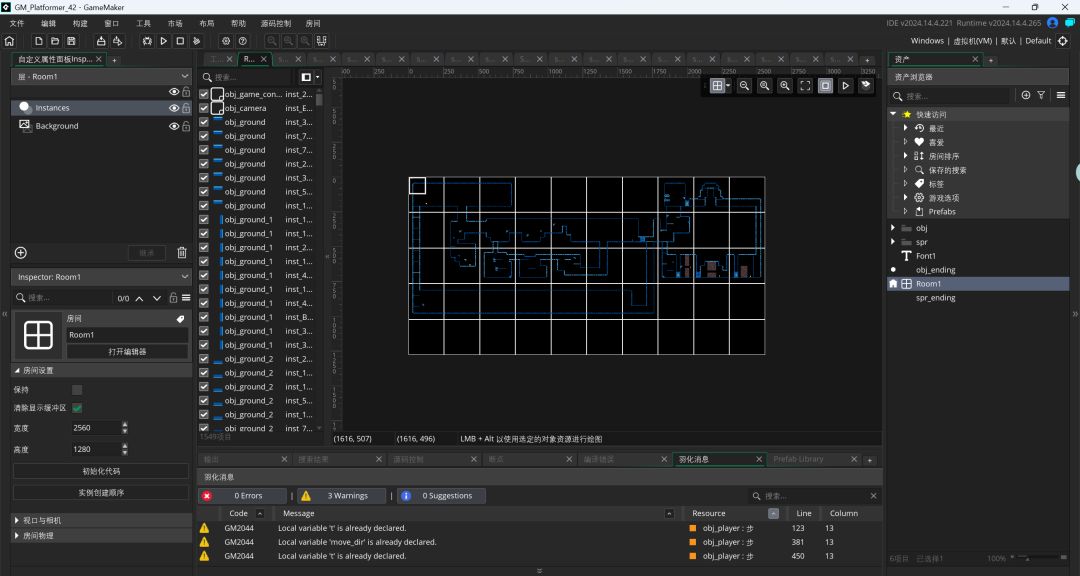1080x576 pixels.
Task: Delete the selected layer with the trash icon
Action: point(182,253)
